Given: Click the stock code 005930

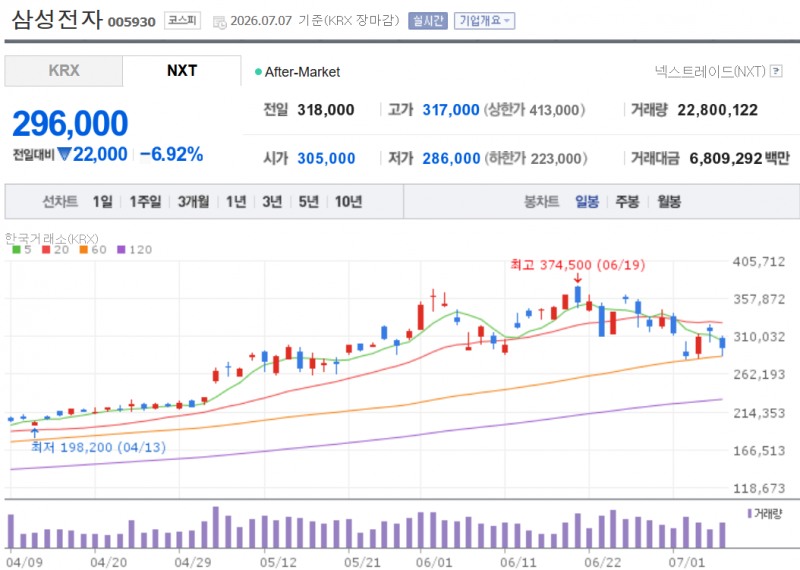Looking at the screenshot, I should point(132,22).
